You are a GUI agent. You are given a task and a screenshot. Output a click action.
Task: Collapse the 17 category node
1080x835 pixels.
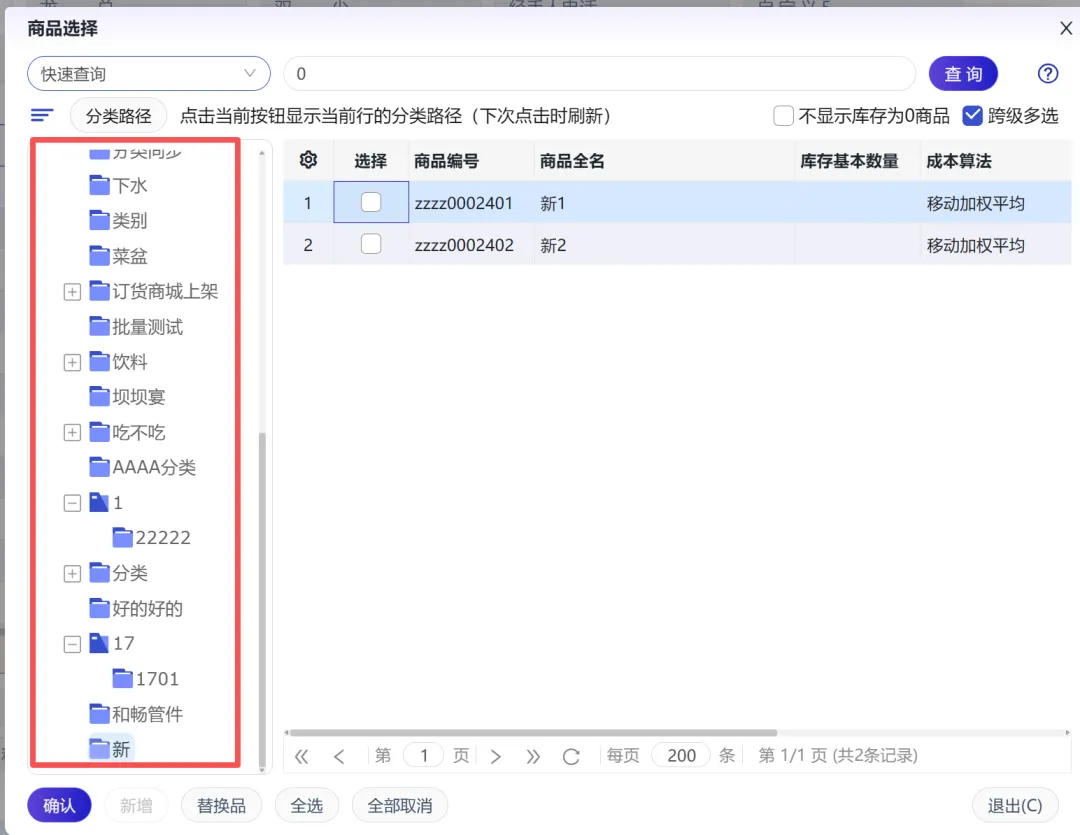tap(72, 643)
